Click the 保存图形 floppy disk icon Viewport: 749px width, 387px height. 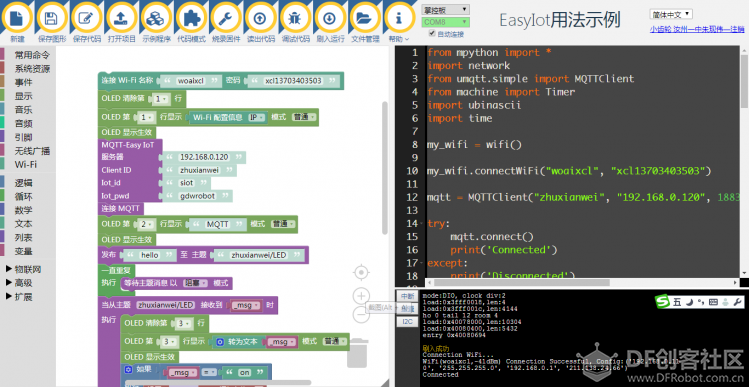pyautogui.click(x=51, y=18)
